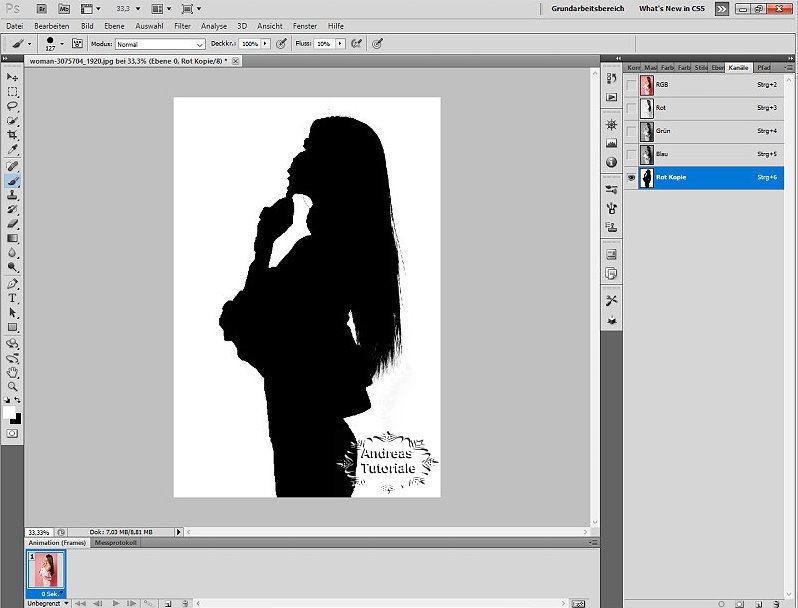The image size is (798, 608).
Task: Select the History Brush tool
Action: click(12, 210)
